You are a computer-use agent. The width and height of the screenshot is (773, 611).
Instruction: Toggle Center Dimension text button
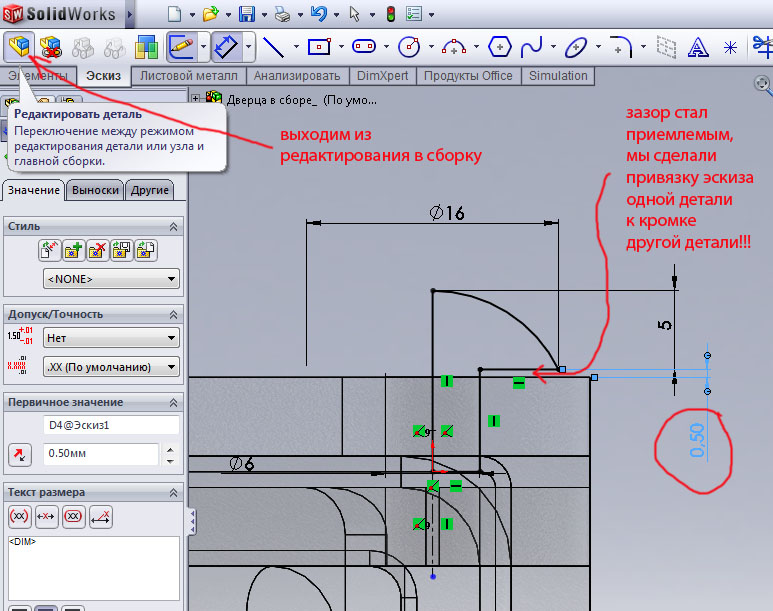click(x=46, y=516)
